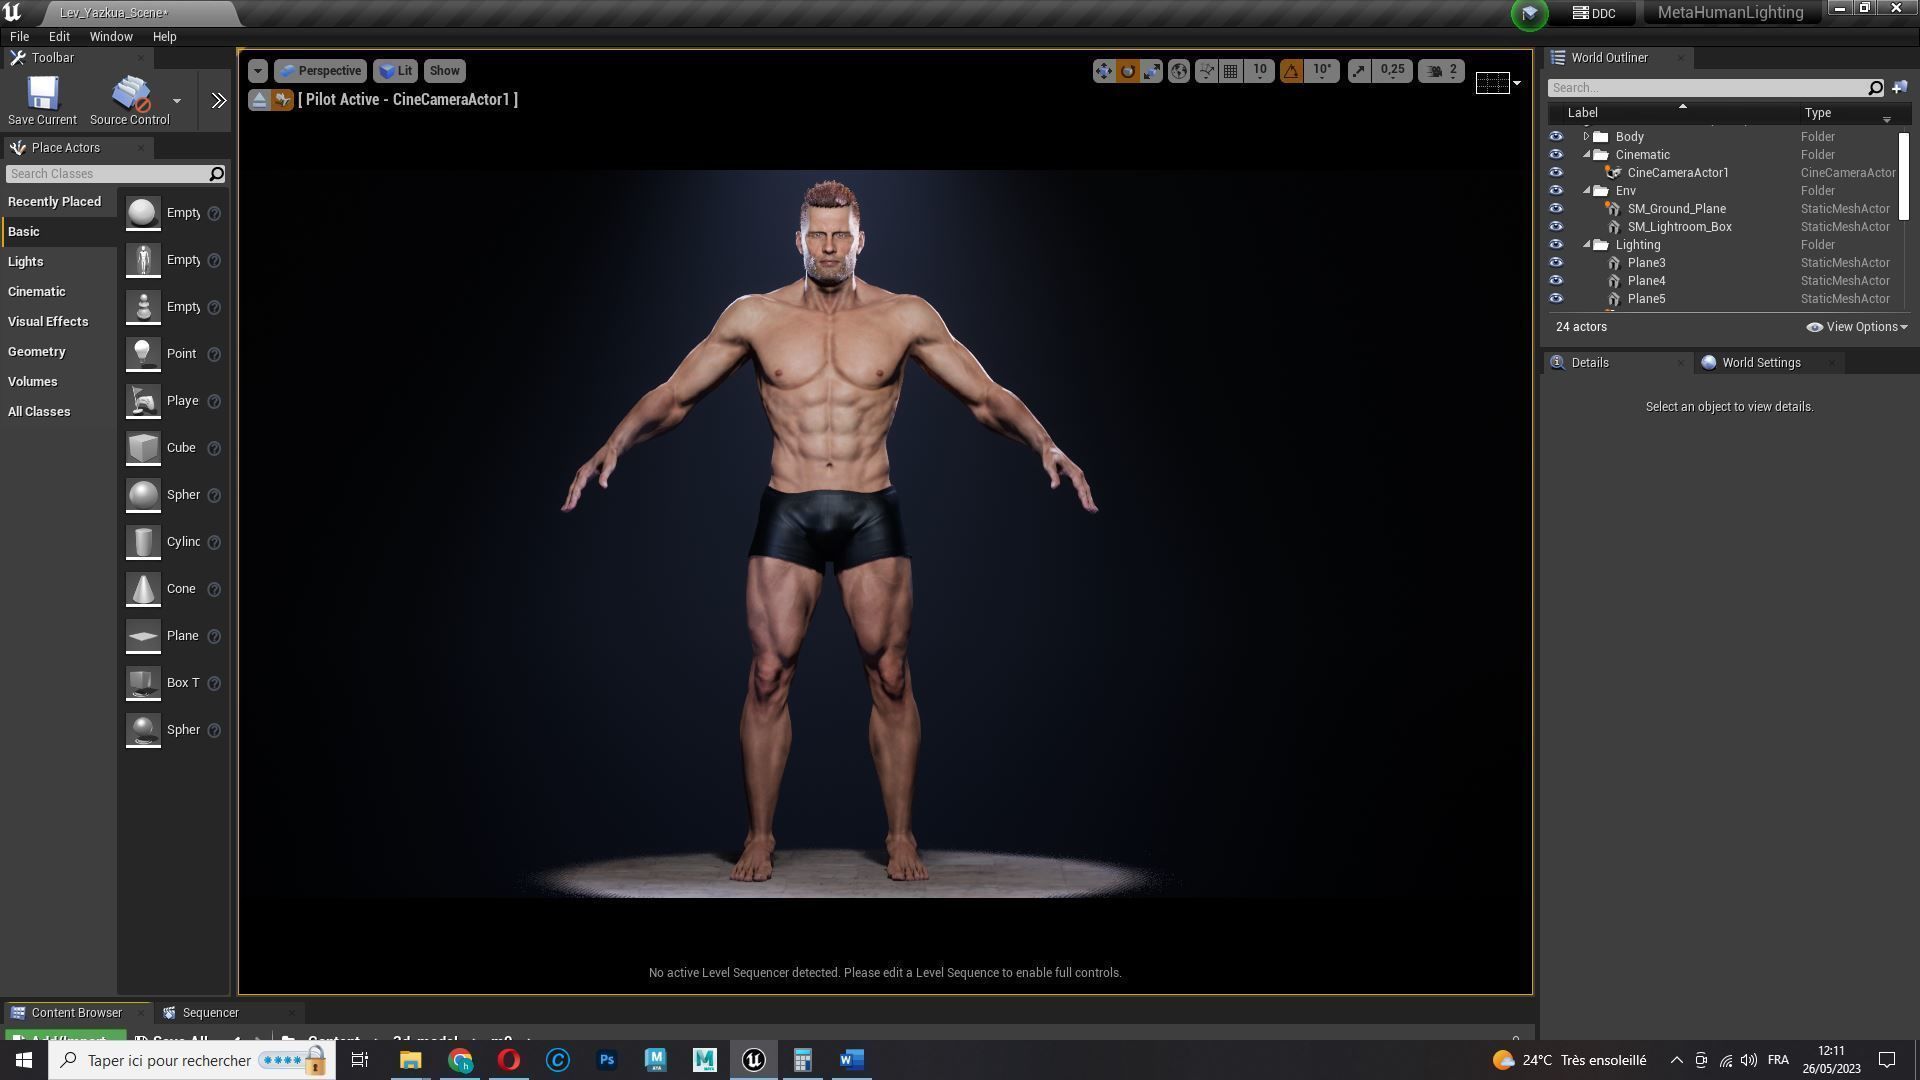Open the Windows Start menu
1920x1080 pixels.
pyautogui.click(x=24, y=1060)
